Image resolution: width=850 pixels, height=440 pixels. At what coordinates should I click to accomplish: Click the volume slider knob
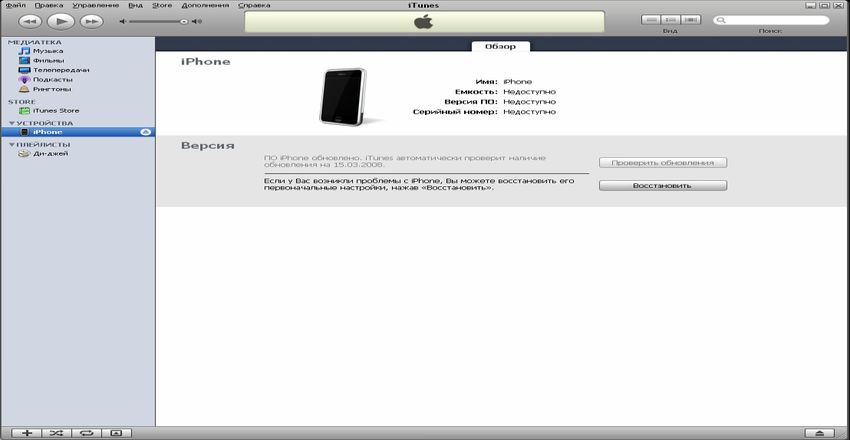pyautogui.click(x=184, y=22)
